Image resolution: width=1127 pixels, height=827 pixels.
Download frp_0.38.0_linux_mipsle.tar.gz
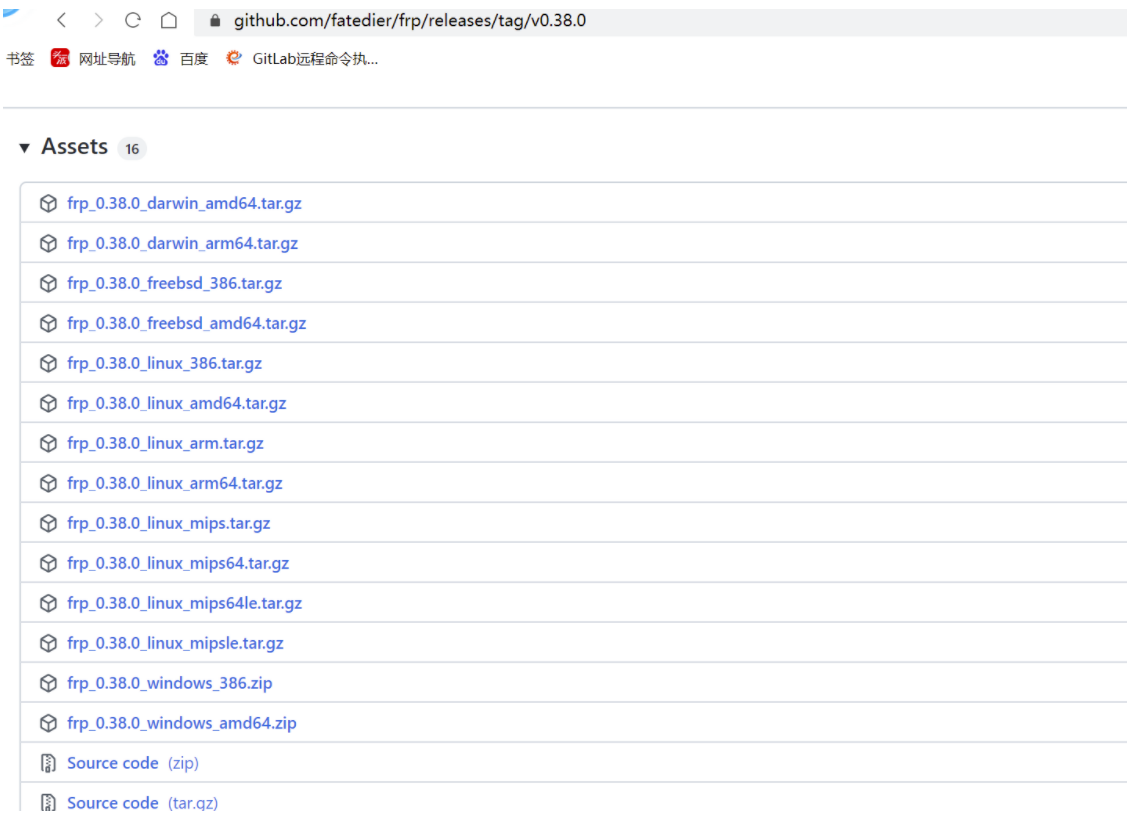(x=175, y=643)
